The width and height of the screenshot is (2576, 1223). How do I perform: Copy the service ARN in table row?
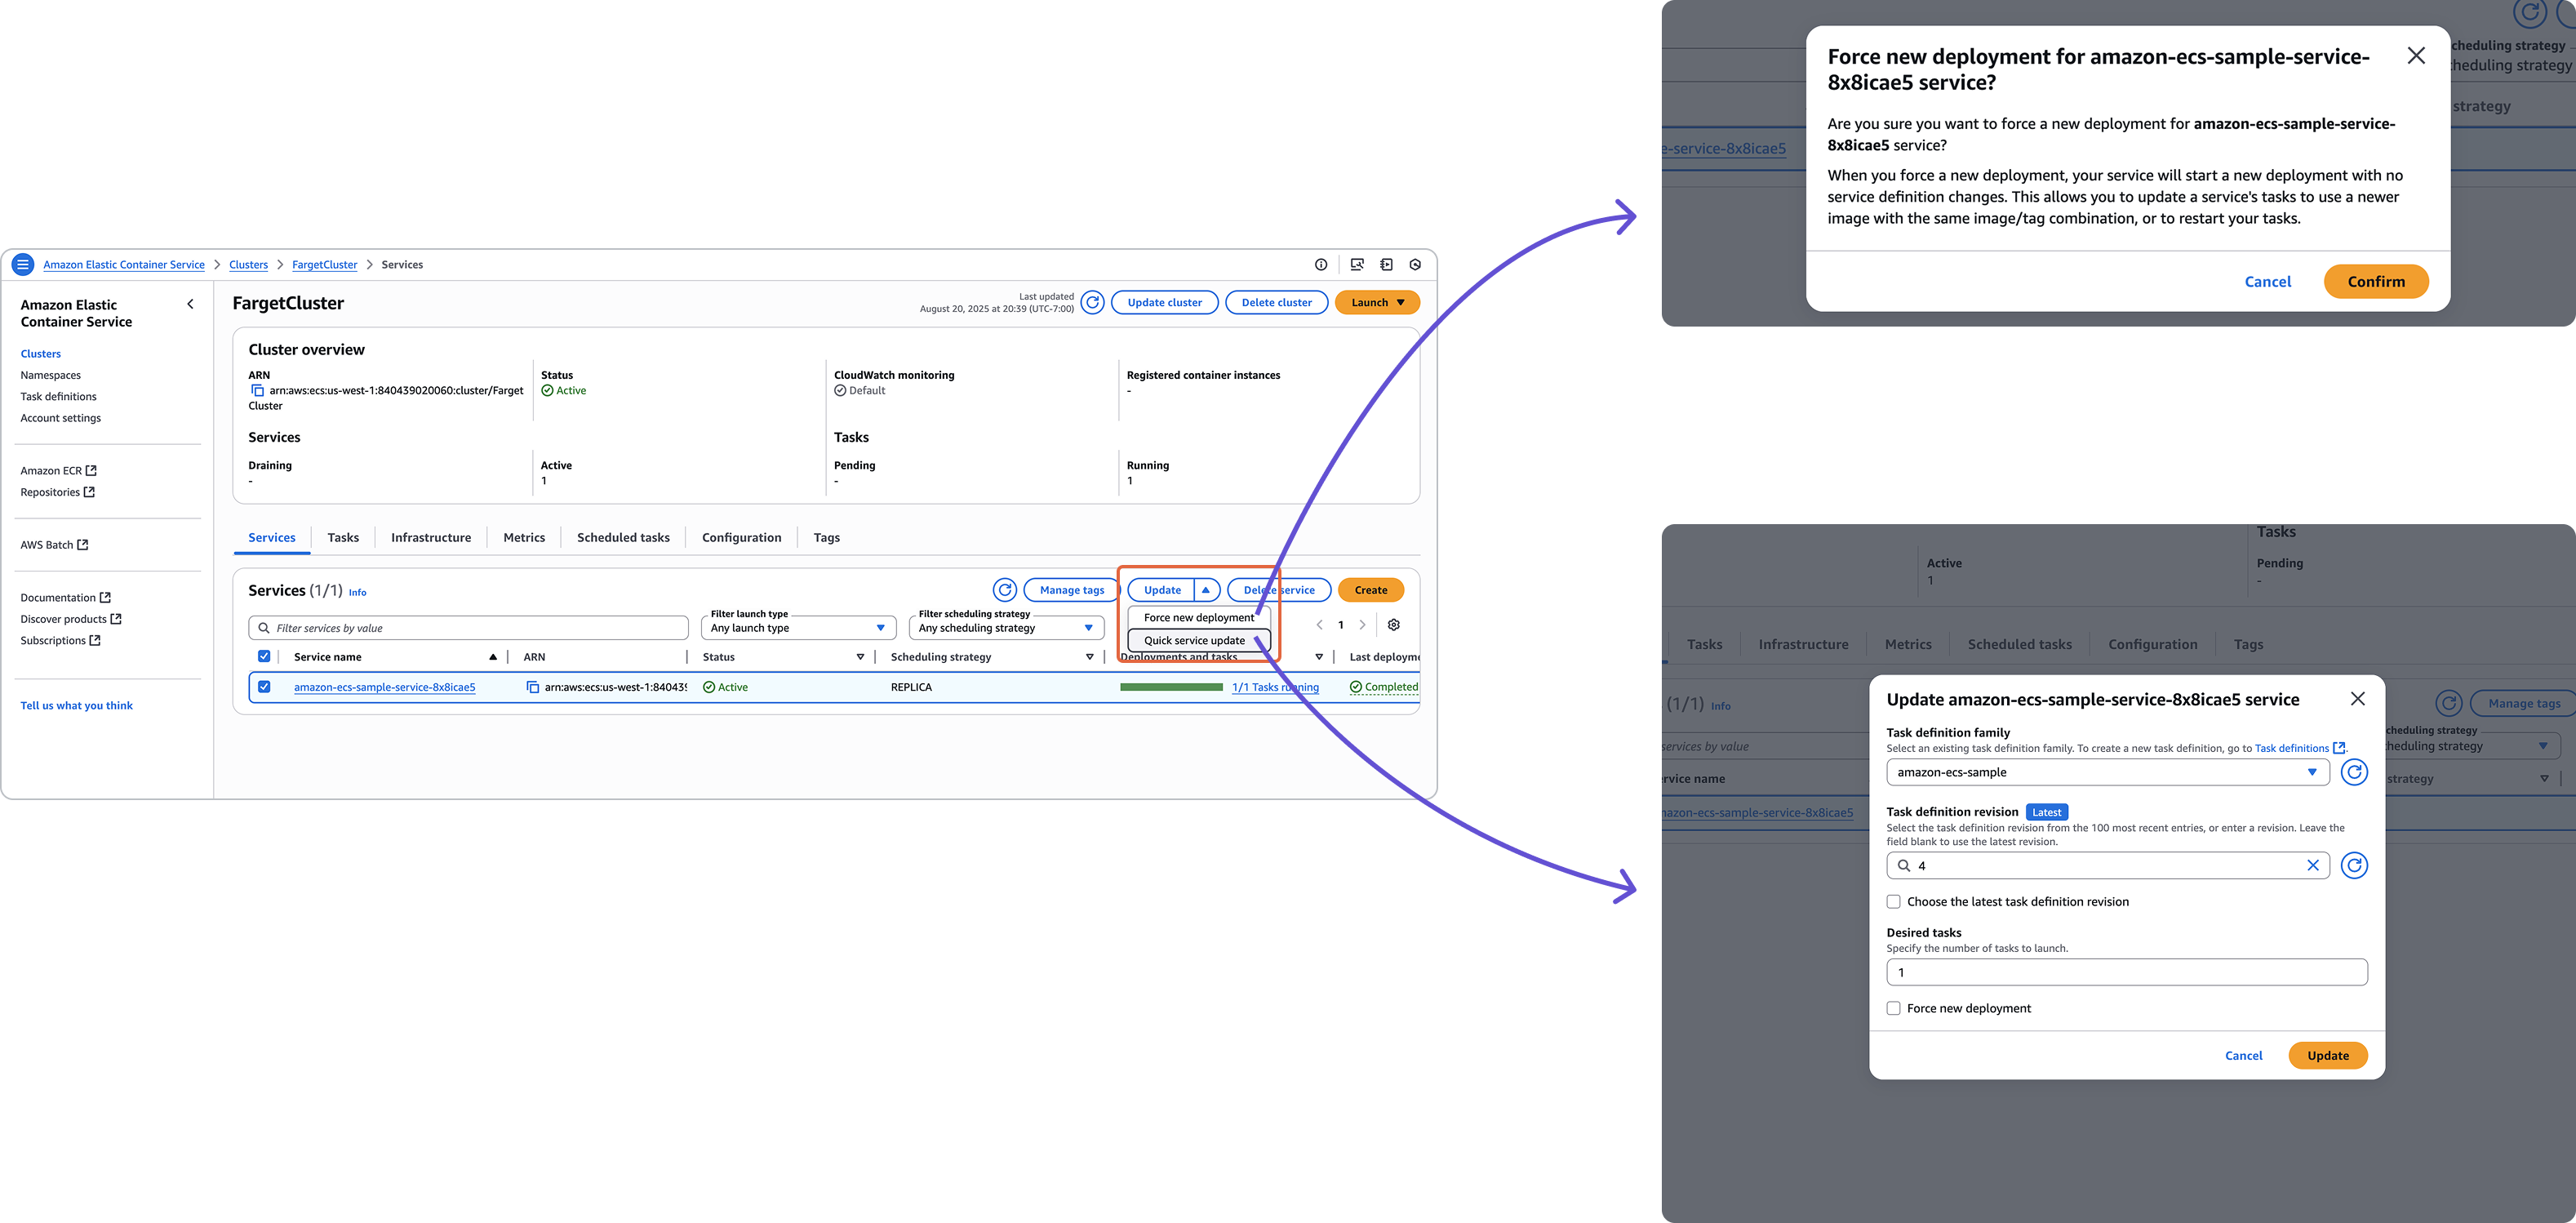point(533,687)
